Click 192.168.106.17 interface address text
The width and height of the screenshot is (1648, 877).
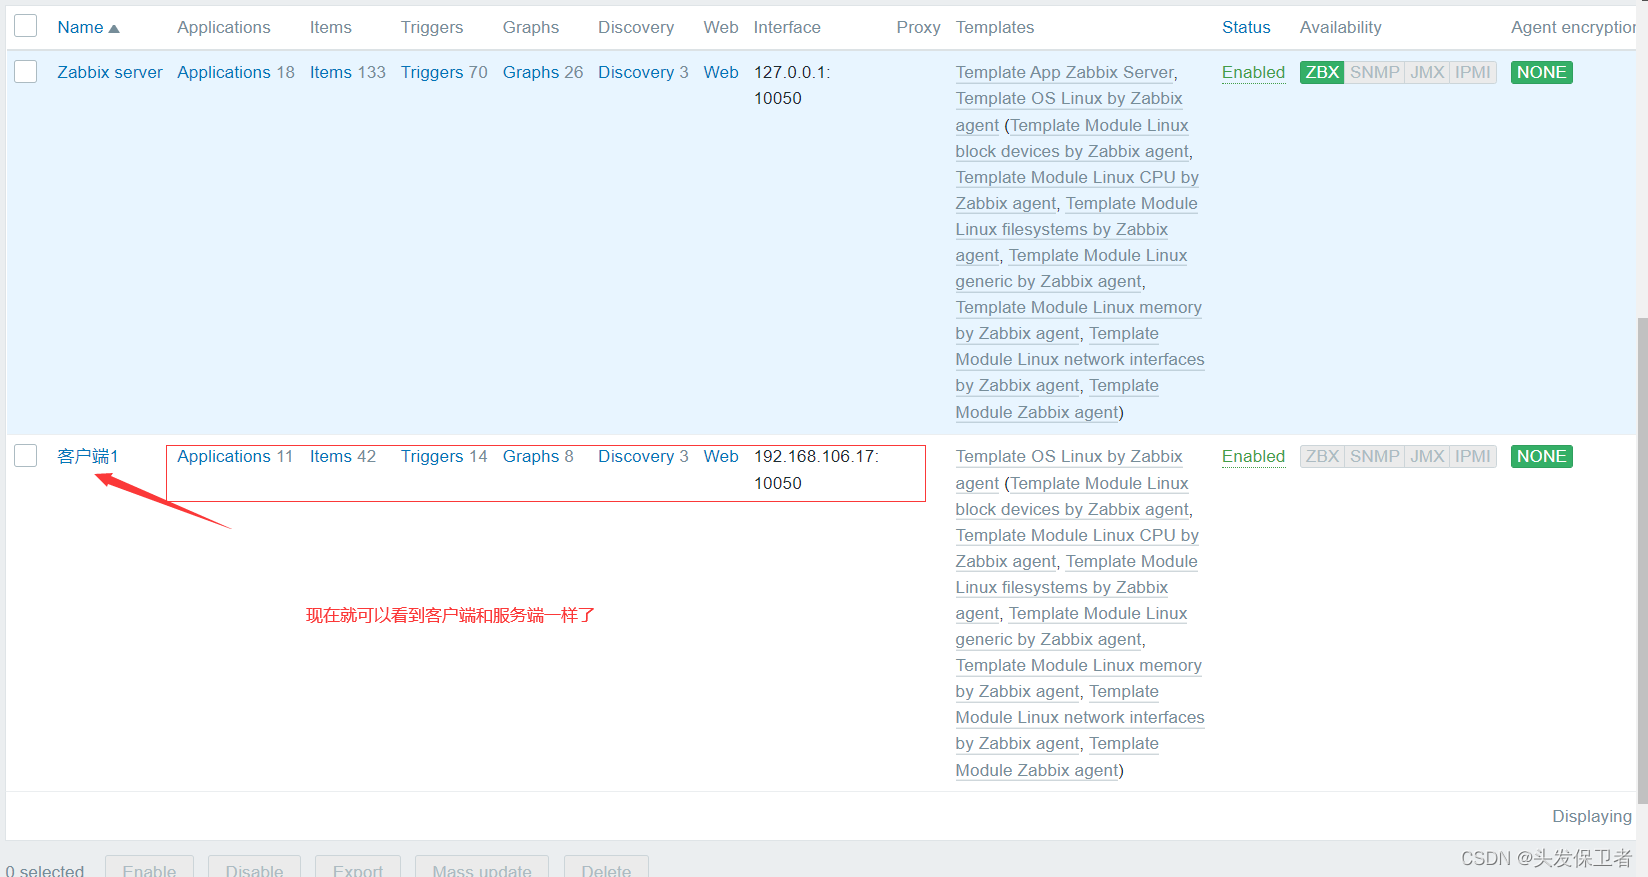[814, 456]
